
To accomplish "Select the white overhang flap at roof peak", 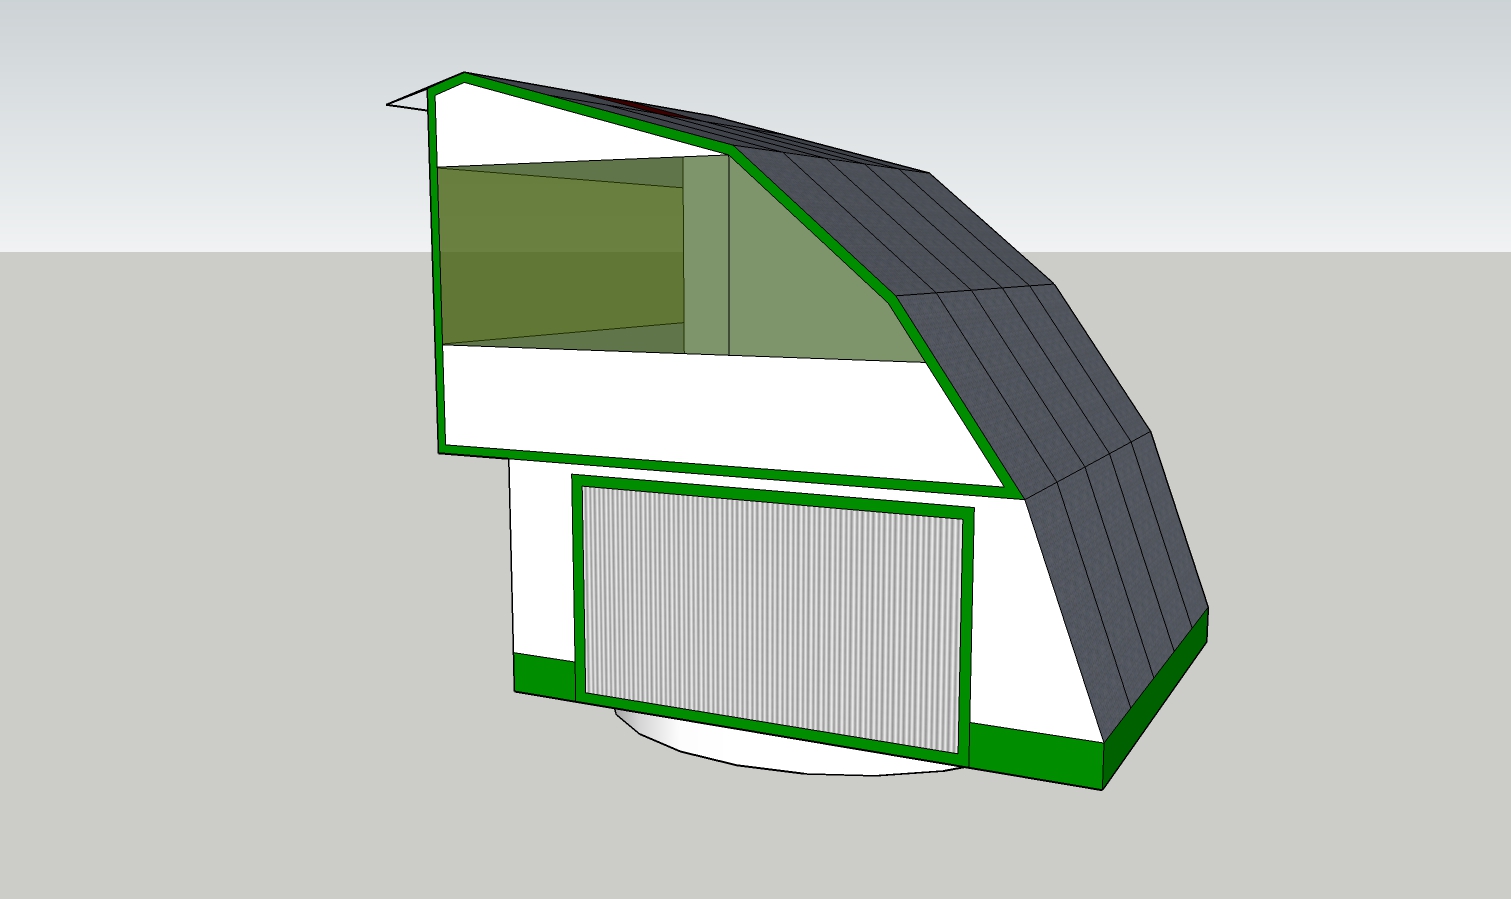I will point(410,100).
